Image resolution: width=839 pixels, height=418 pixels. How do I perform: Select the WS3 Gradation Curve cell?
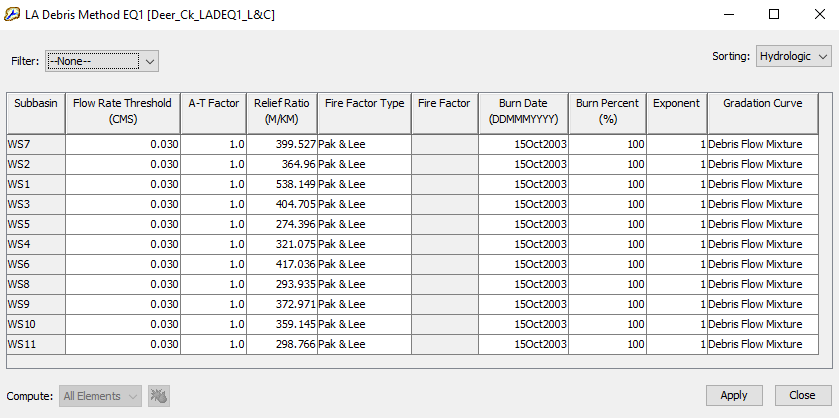click(x=762, y=204)
